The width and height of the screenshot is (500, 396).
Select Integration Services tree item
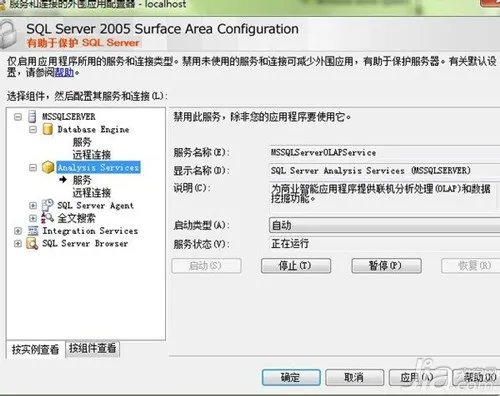[x=90, y=231]
